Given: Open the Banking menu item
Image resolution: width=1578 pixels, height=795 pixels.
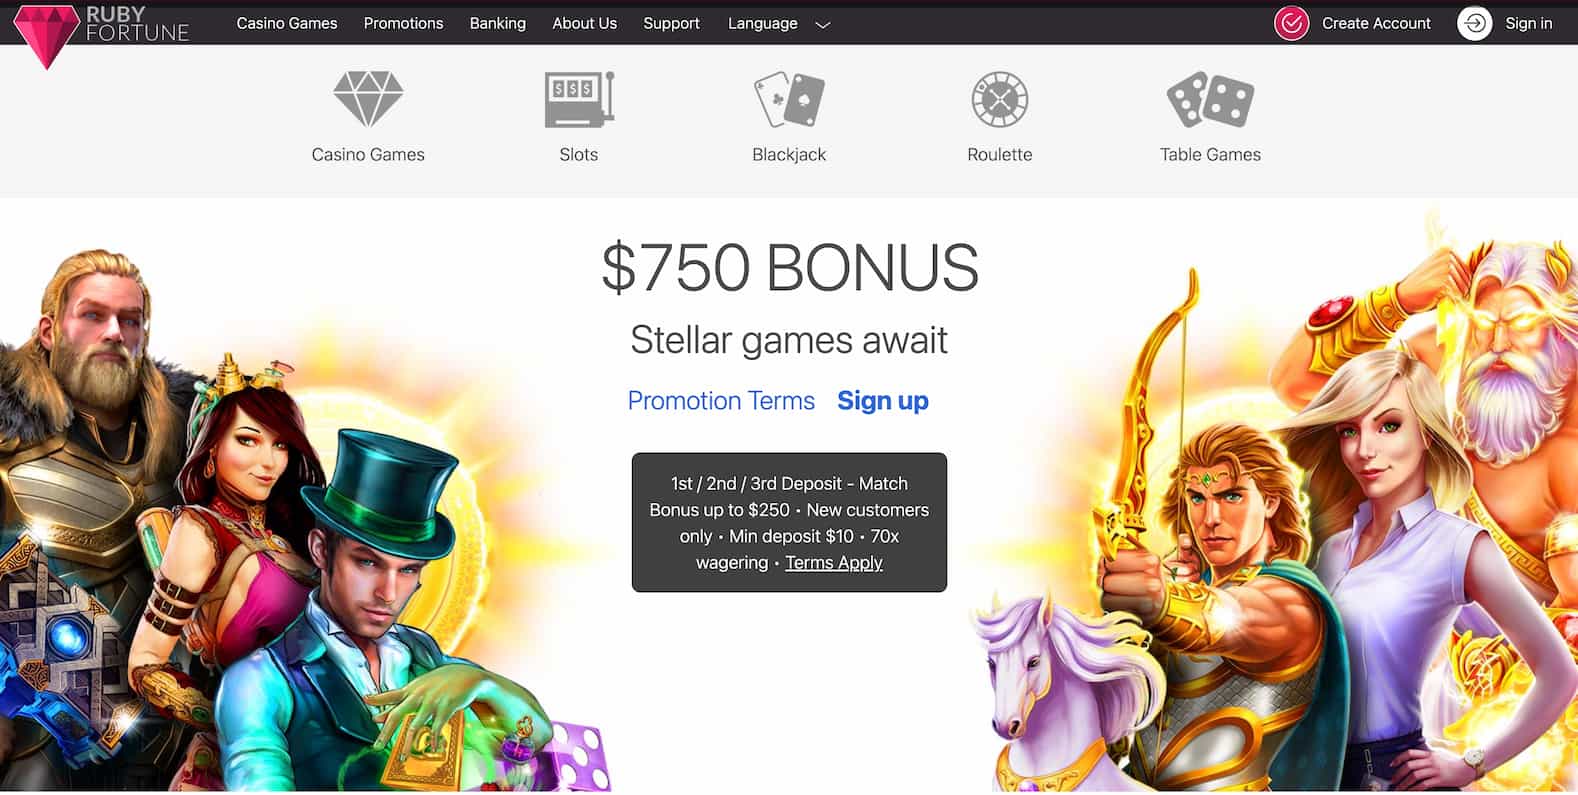Looking at the screenshot, I should pos(498,23).
